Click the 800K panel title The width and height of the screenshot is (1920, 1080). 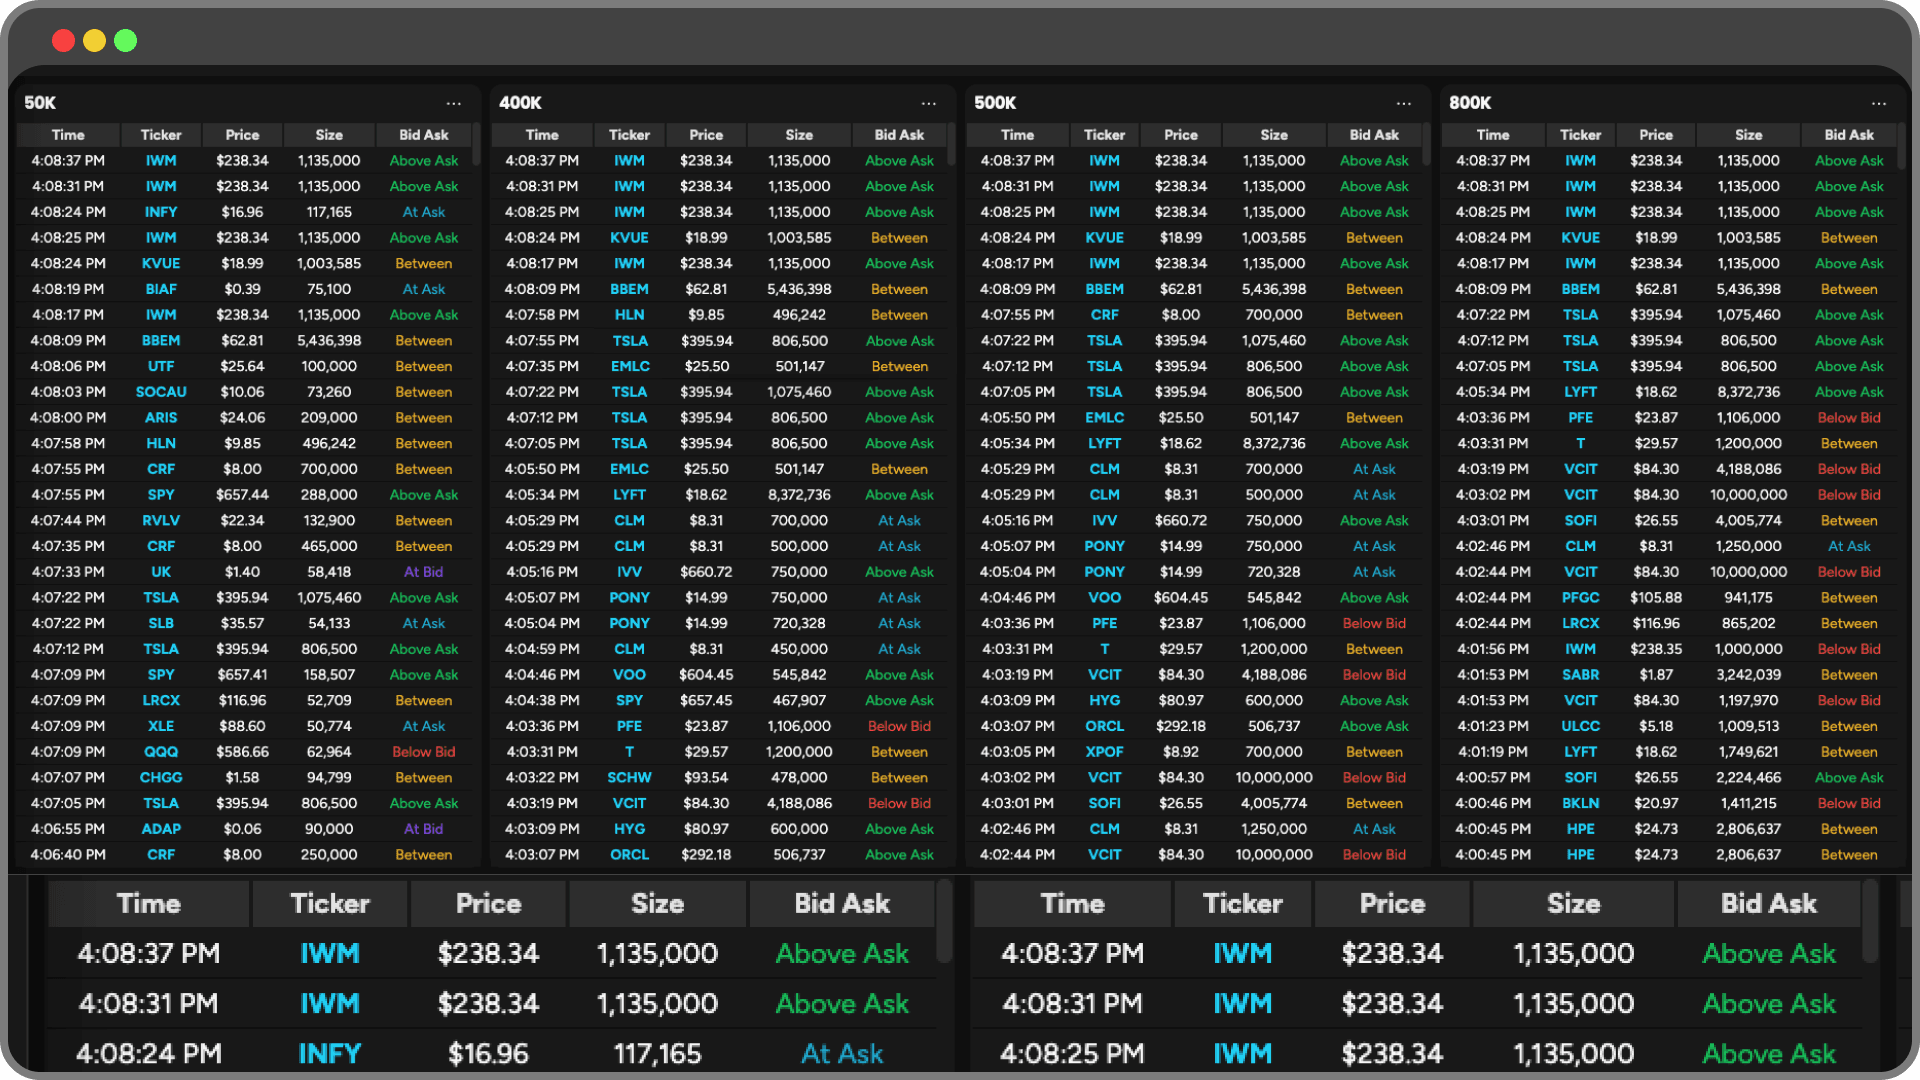click(1470, 103)
